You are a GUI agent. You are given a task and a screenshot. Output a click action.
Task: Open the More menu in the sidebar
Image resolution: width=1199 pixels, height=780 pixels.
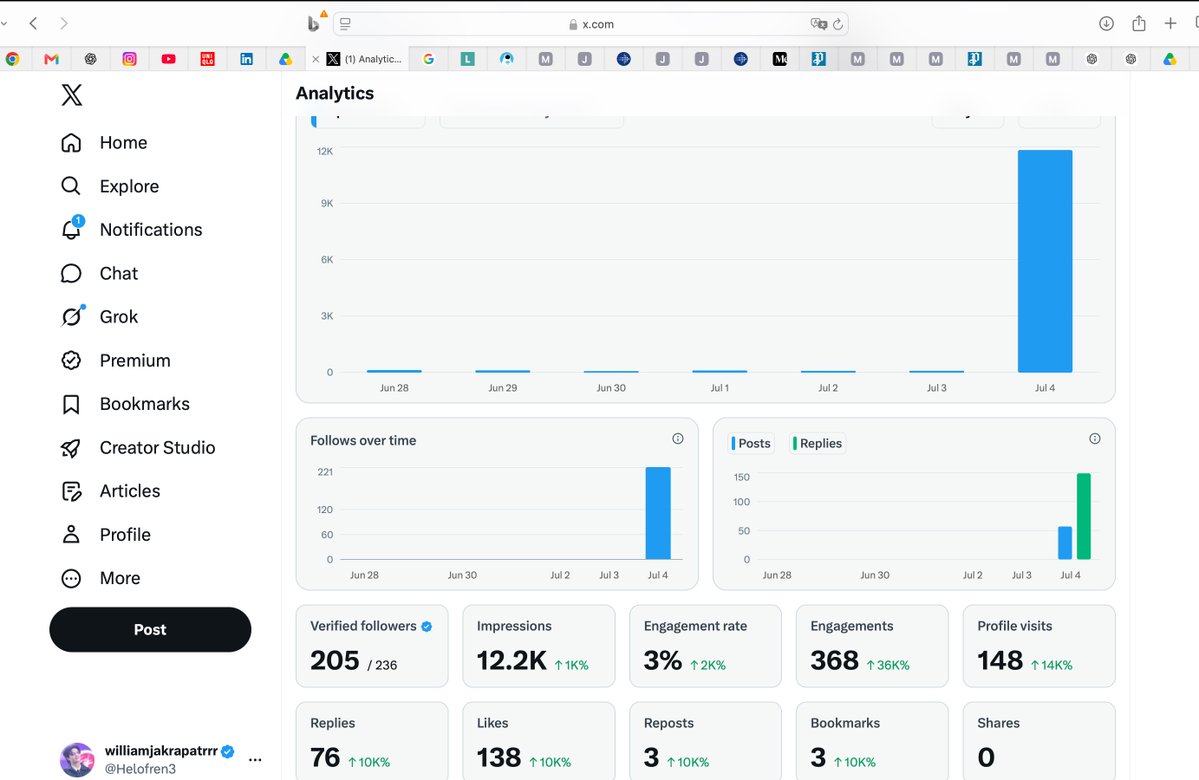[x=101, y=578]
